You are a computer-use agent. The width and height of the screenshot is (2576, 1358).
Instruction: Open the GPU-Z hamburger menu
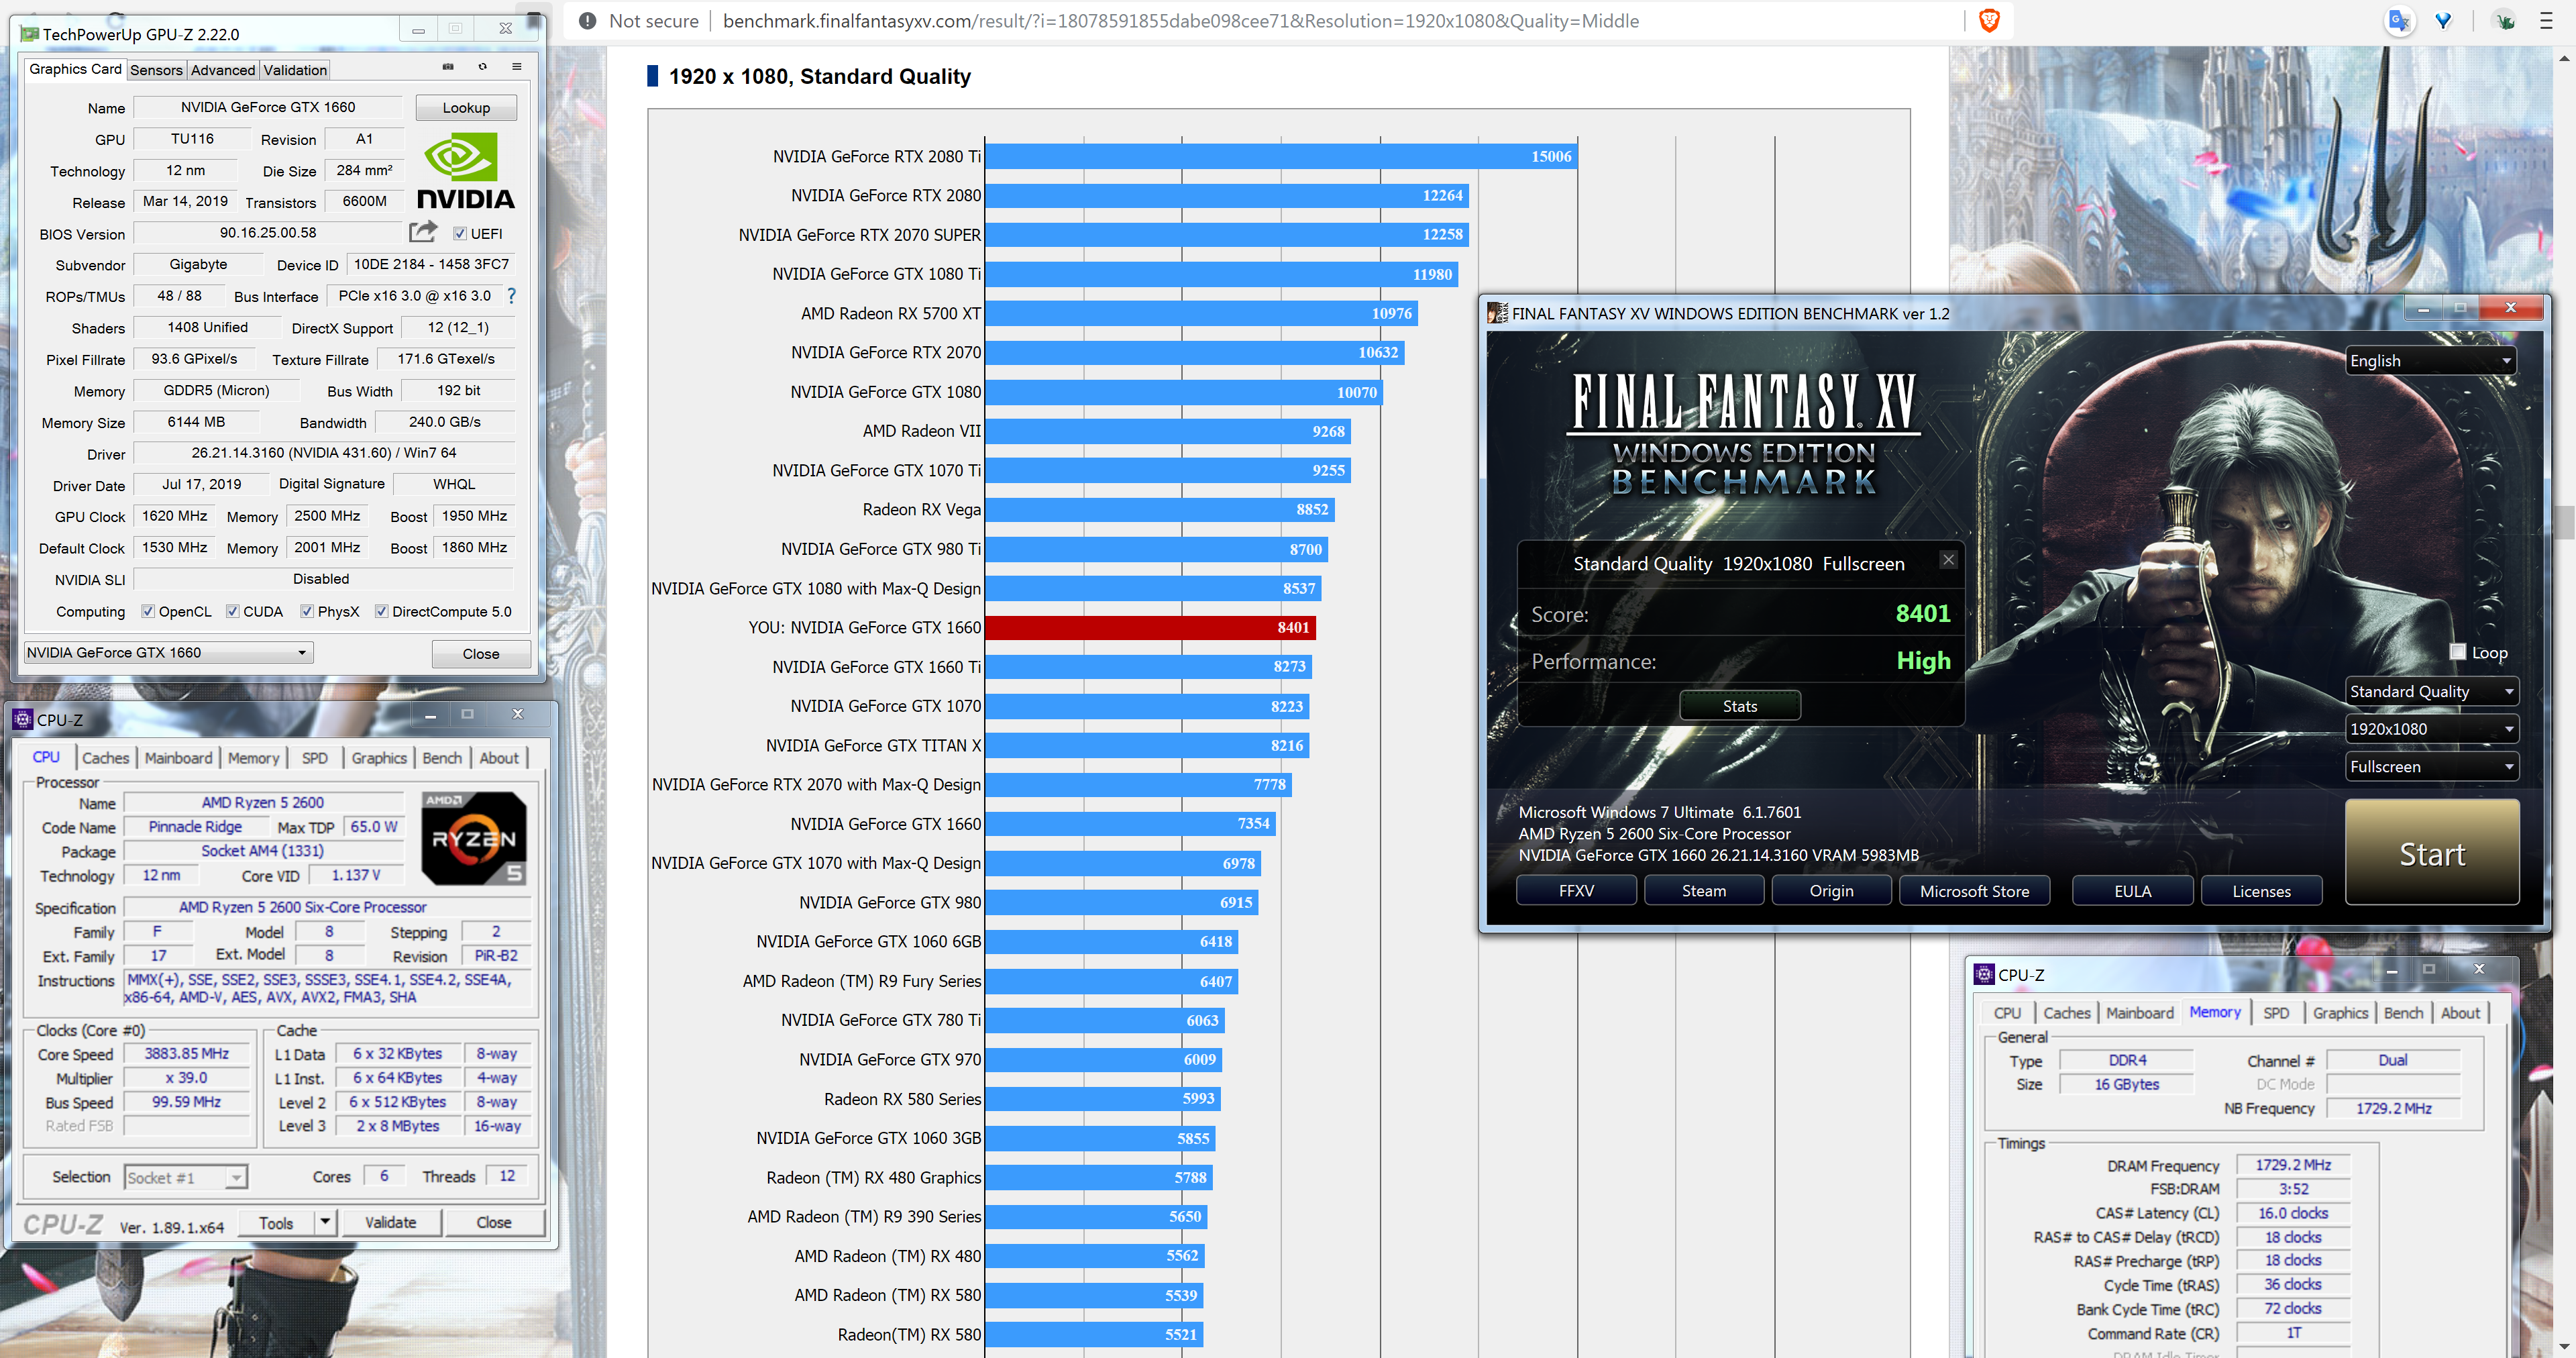tap(516, 67)
